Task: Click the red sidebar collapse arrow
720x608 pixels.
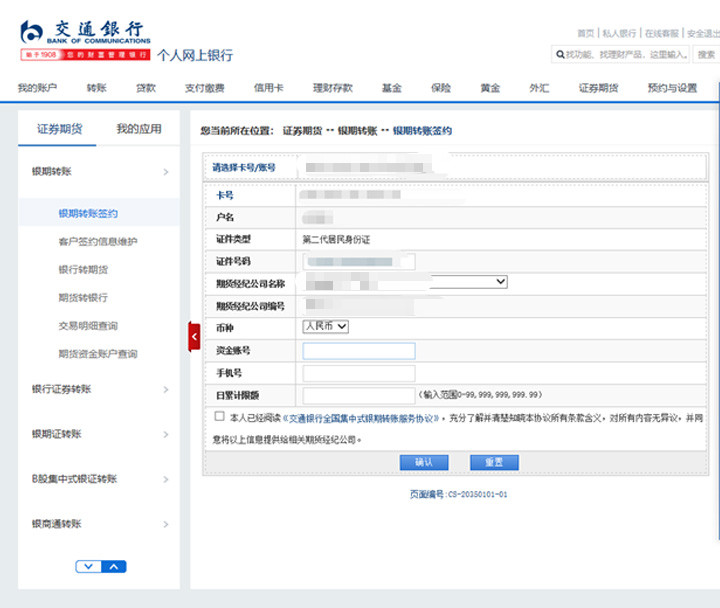Action: (194, 337)
